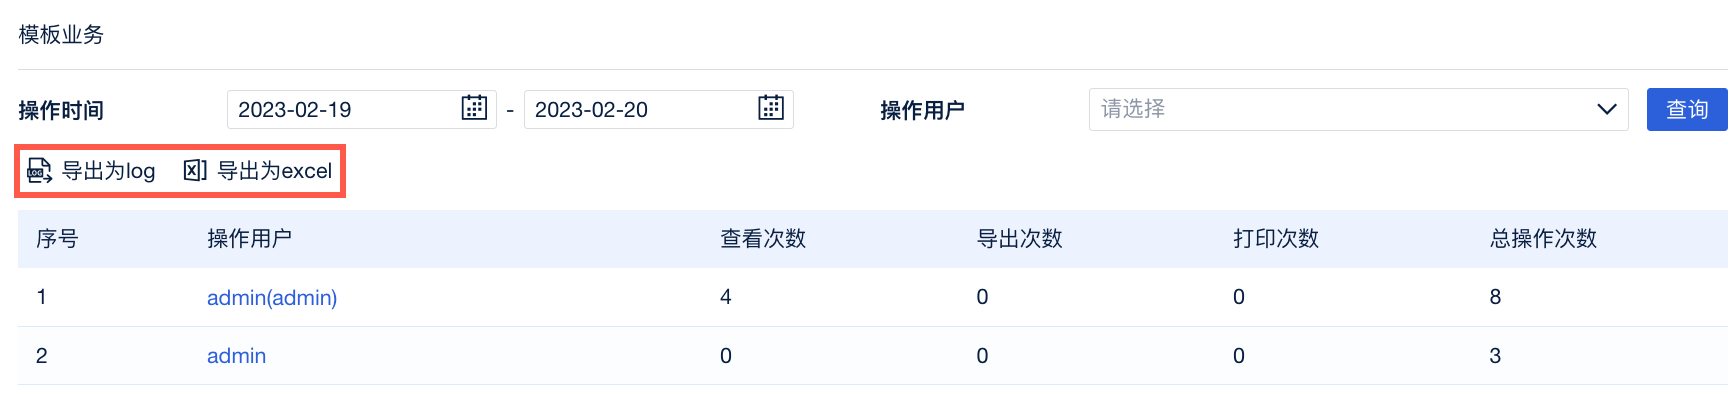This screenshot has width=1732, height=398.
Task: Open the admin user link in row 2
Action: (236, 356)
